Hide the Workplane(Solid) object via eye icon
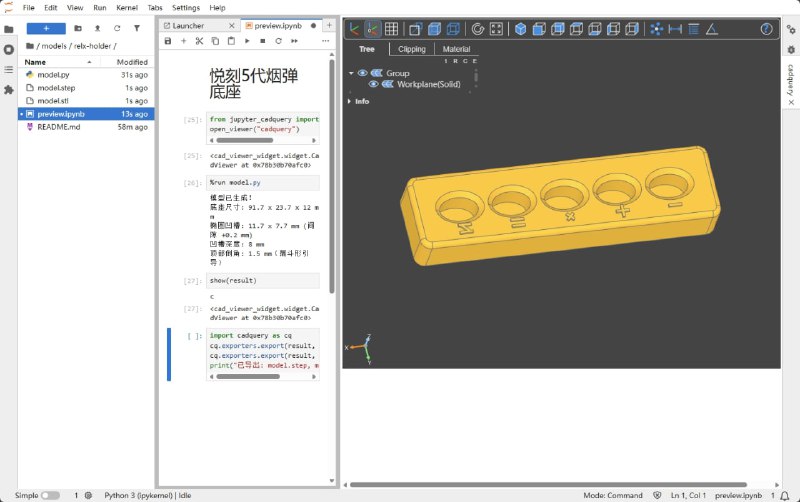Image resolution: width=800 pixels, height=502 pixels. 373,84
